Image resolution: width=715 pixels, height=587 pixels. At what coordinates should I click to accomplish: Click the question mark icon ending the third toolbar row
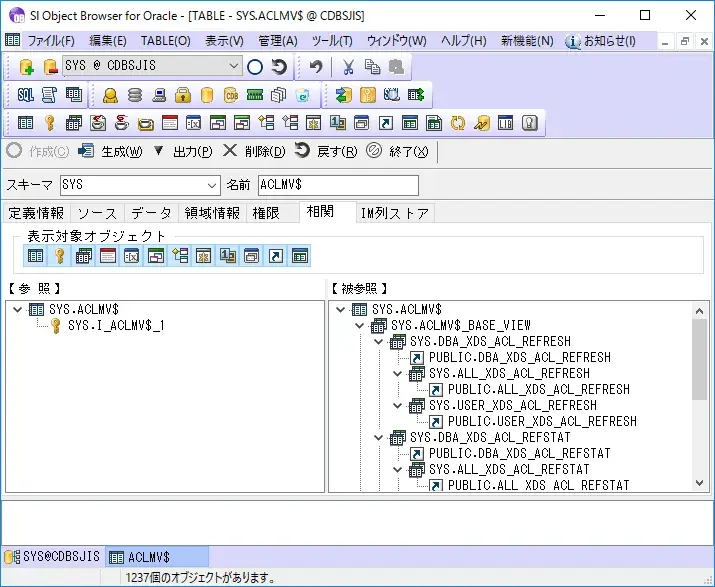pyautogui.click(x=530, y=123)
